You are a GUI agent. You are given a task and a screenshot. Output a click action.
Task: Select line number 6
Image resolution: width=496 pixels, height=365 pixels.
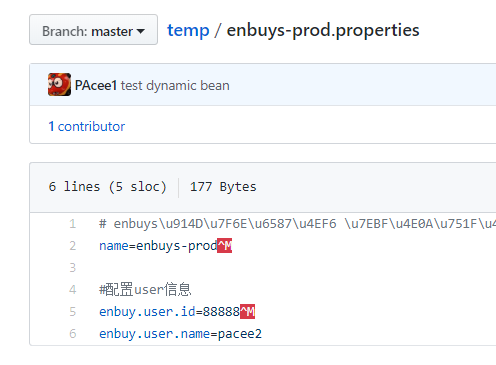pos(73,334)
